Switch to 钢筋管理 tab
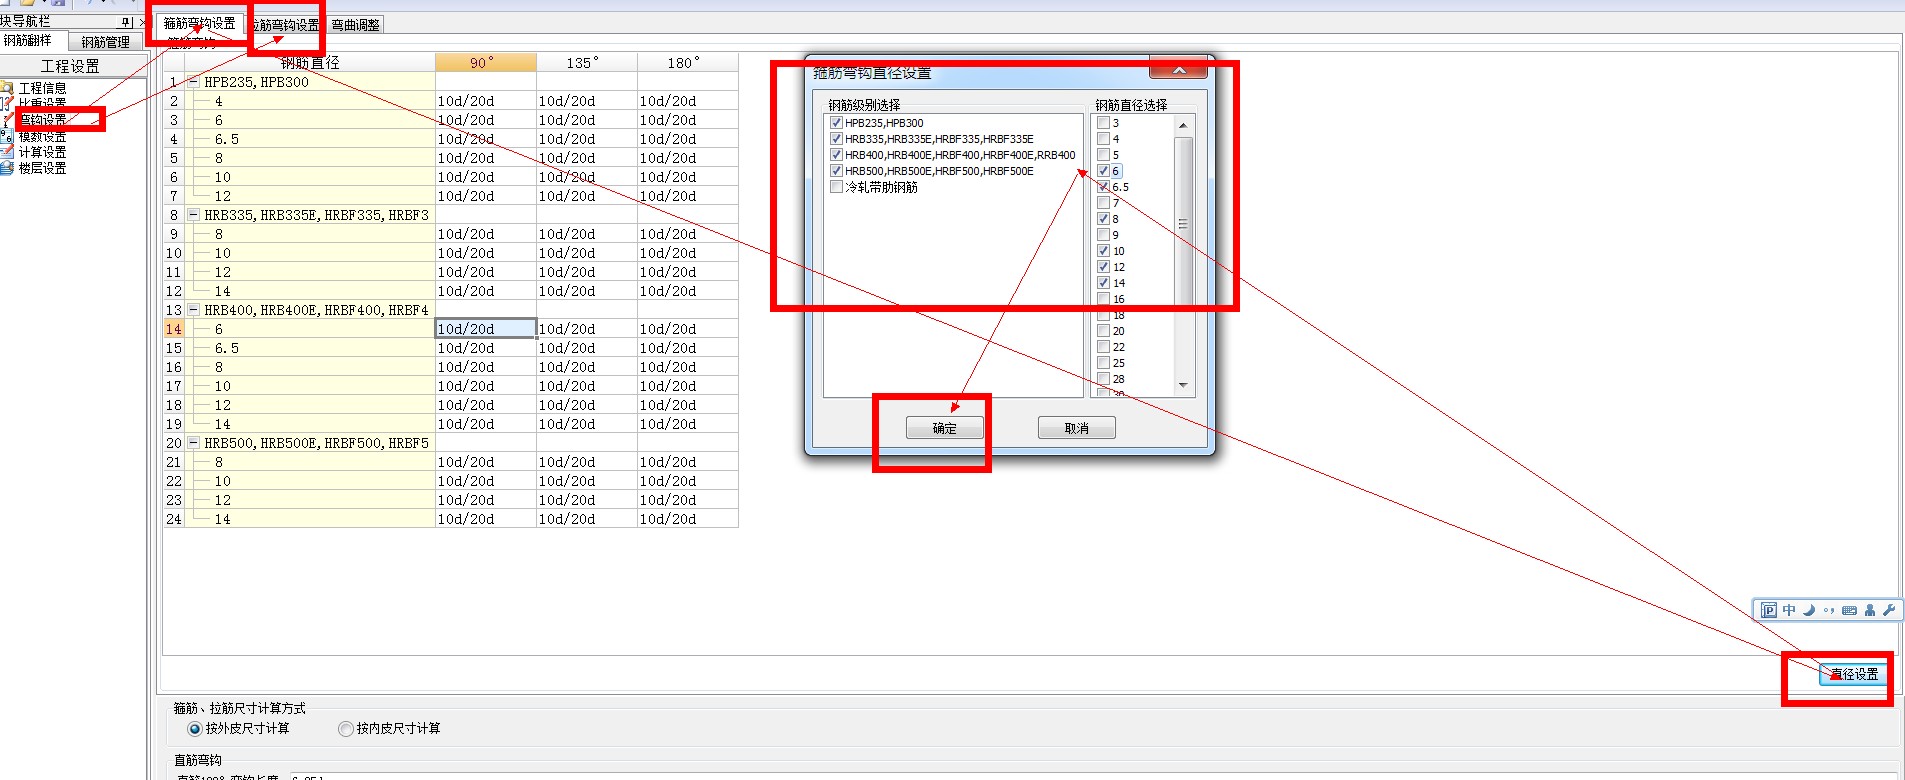The width and height of the screenshot is (1905, 780). 106,42
